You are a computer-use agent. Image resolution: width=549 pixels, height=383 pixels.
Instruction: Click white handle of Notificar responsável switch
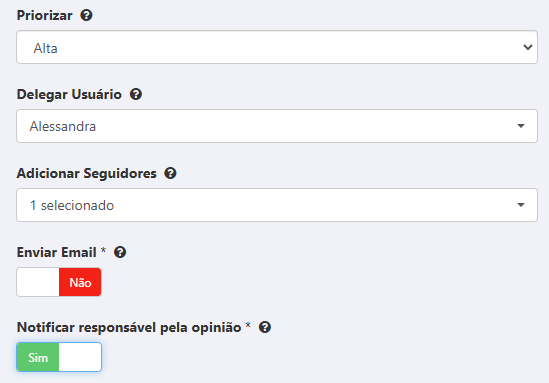(80, 357)
